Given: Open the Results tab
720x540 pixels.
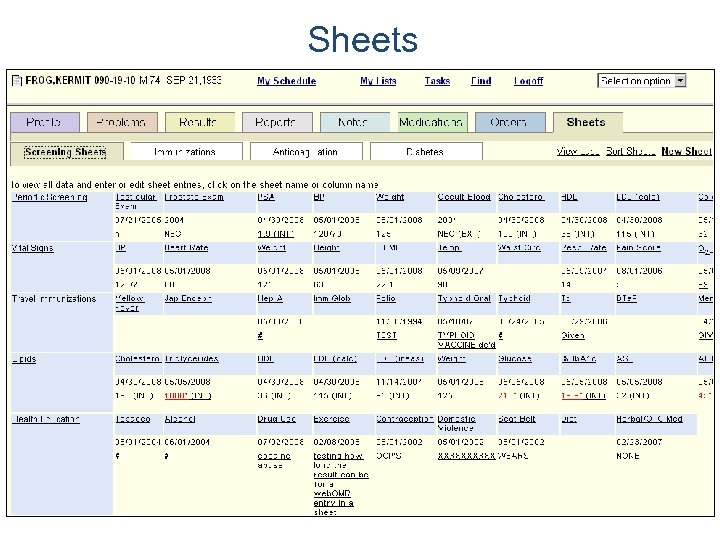Looking at the screenshot, I should pyautogui.click(x=199, y=122).
